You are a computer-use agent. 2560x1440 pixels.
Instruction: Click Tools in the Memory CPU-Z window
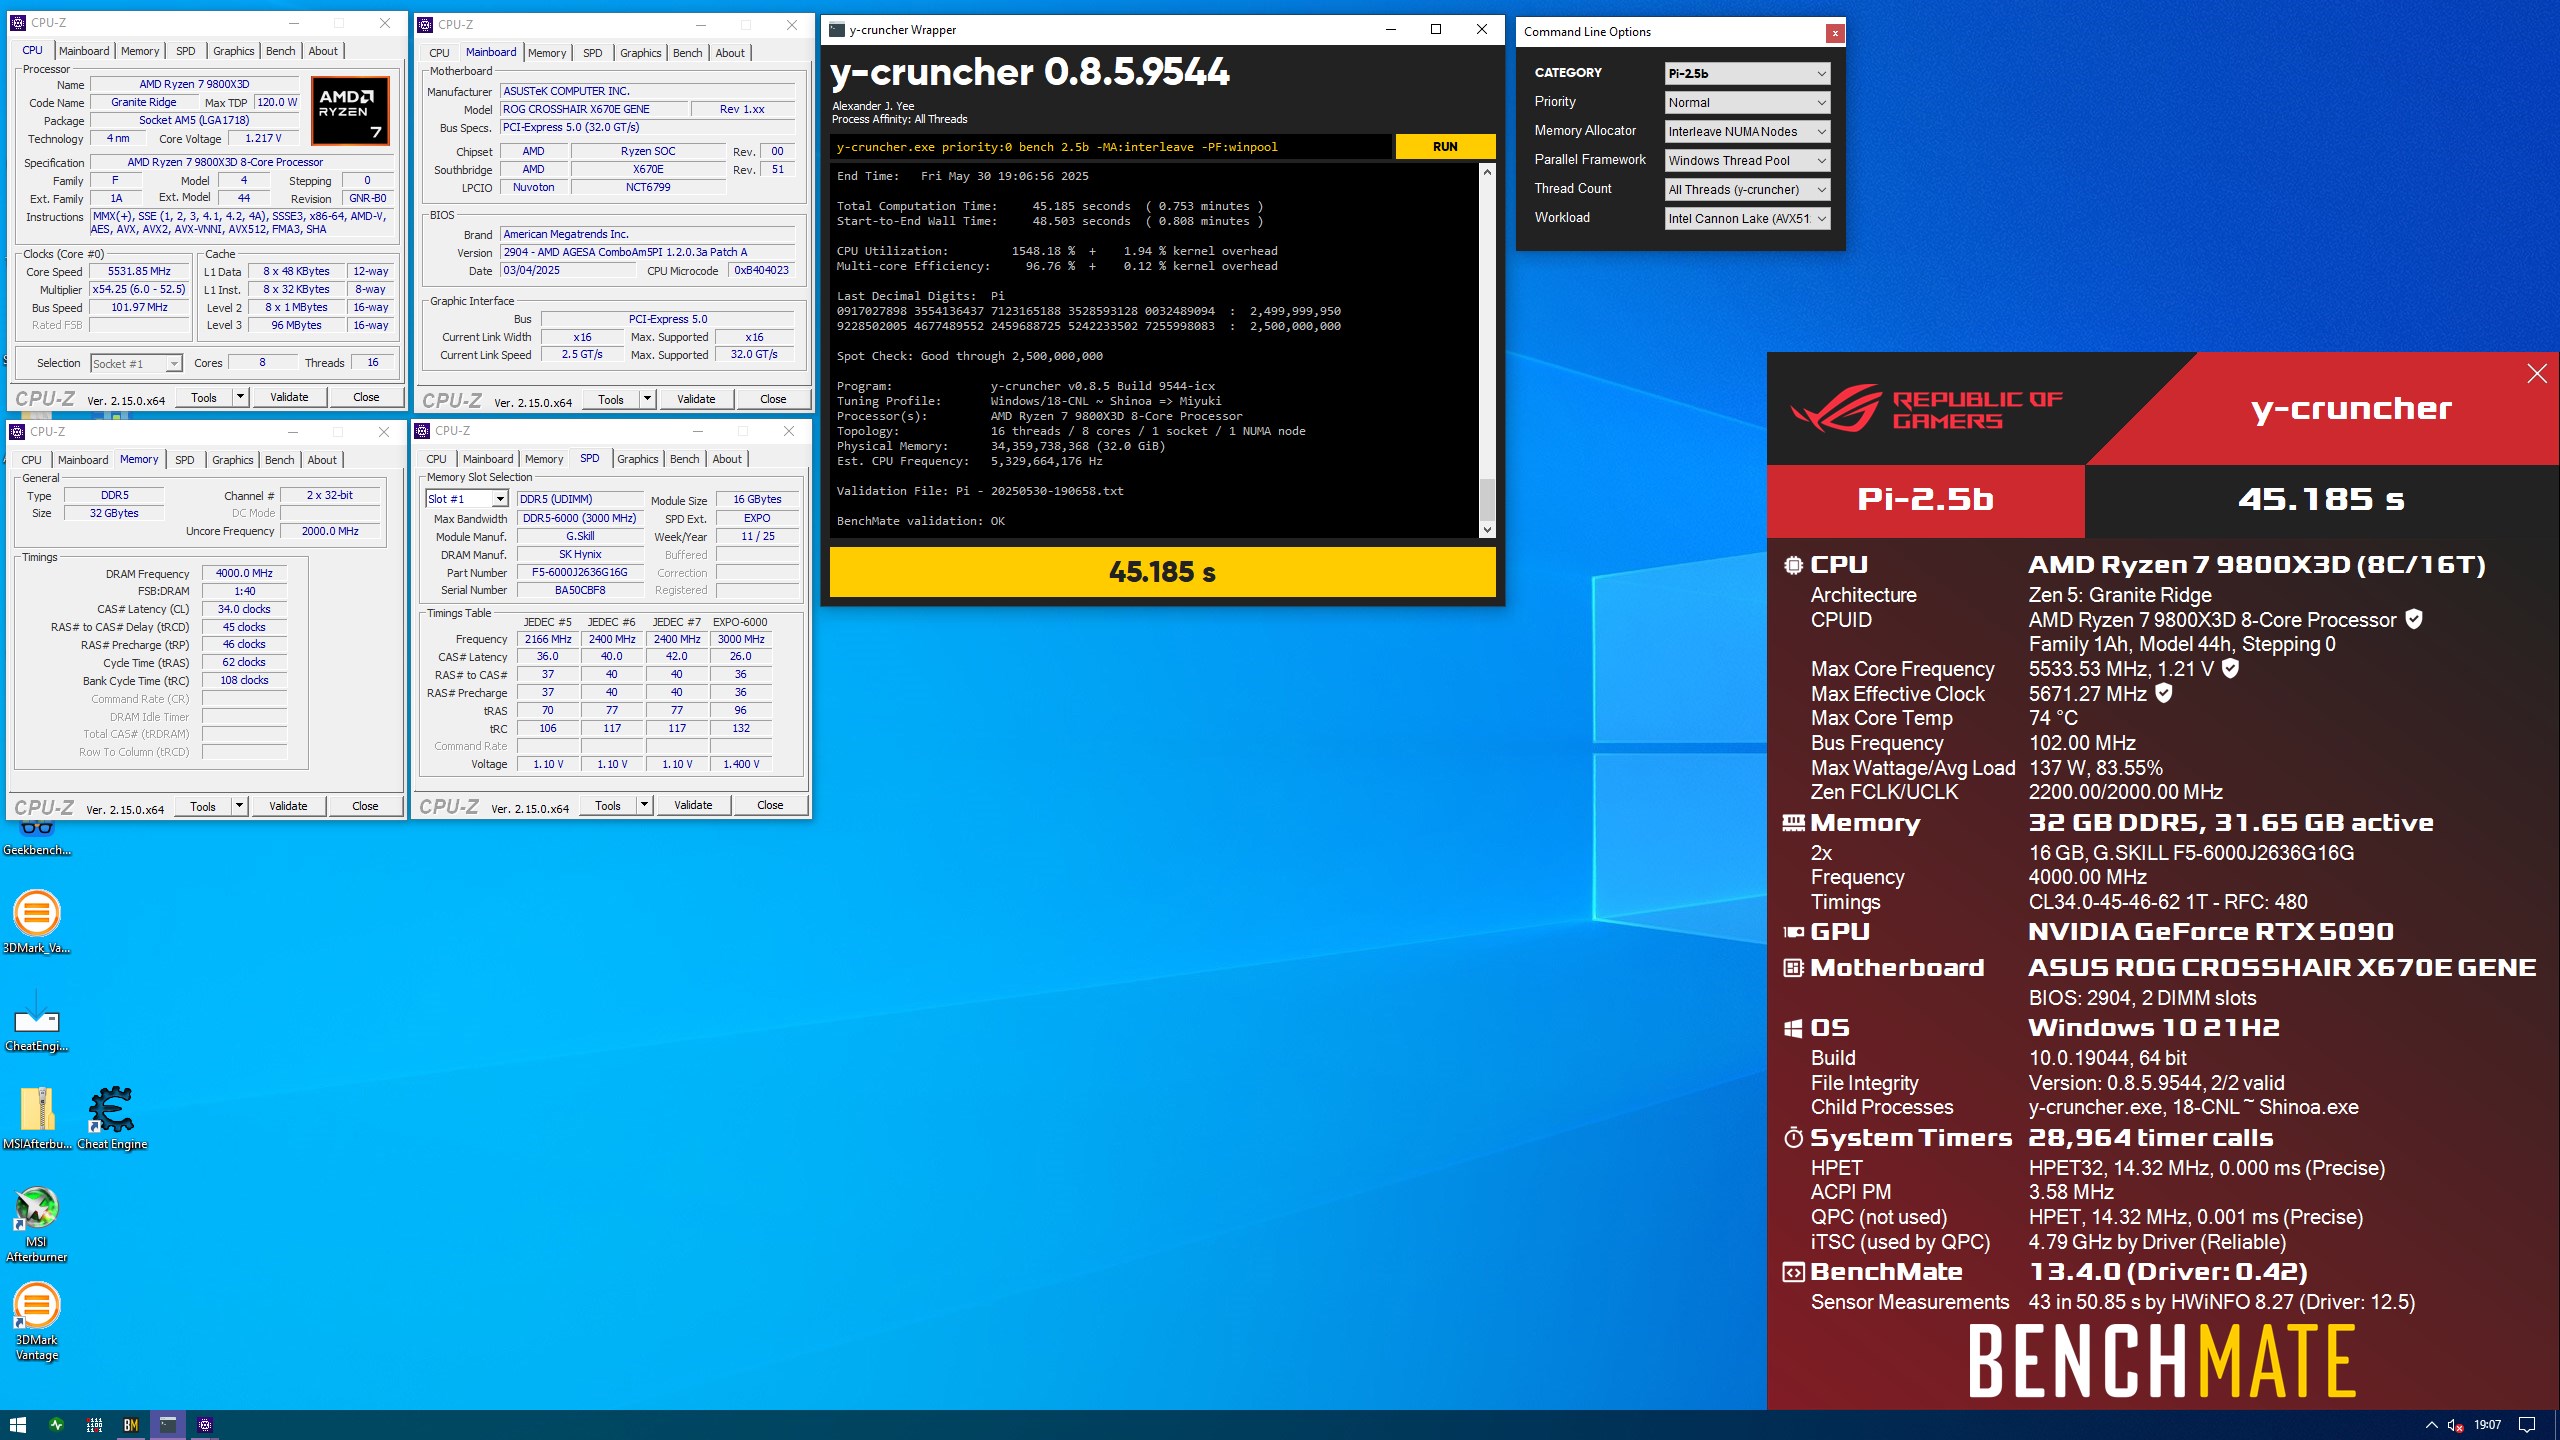[x=203, y=806]
